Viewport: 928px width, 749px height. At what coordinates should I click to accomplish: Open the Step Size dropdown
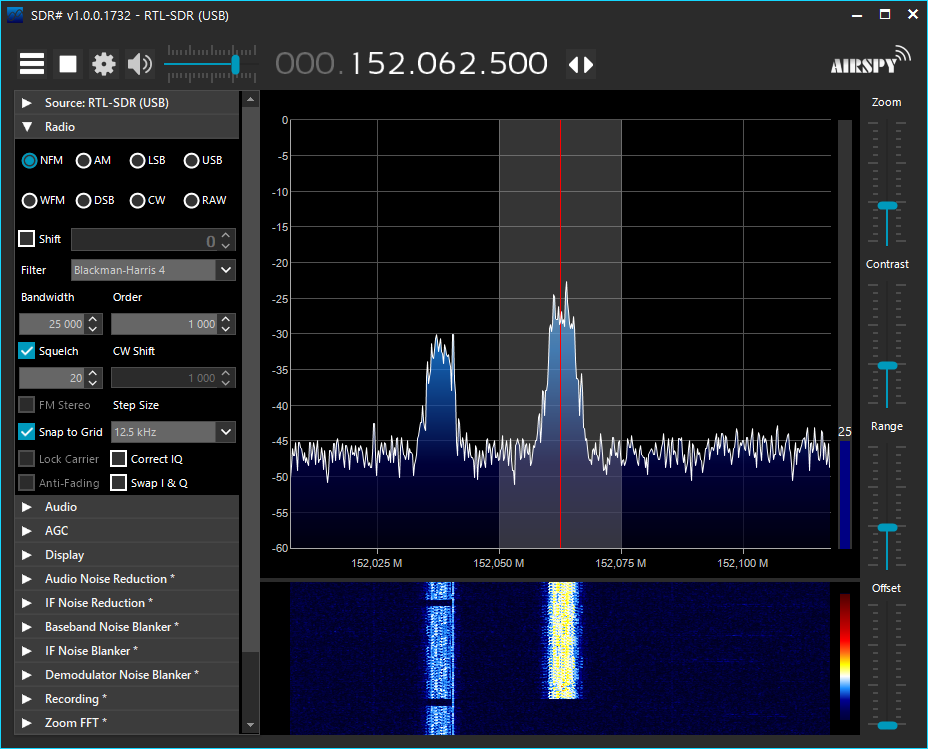tap(225, 432)
